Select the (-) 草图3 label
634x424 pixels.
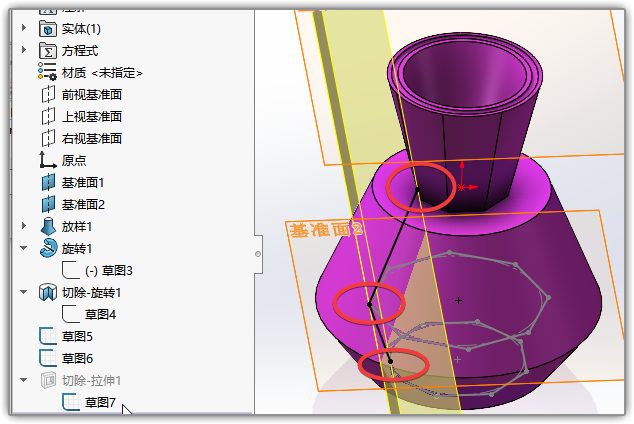click(x=109, y=271)
